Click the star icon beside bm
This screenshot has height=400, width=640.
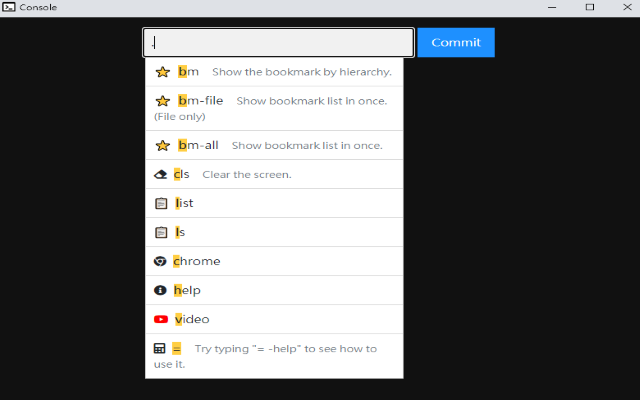(x=162, y=72)
